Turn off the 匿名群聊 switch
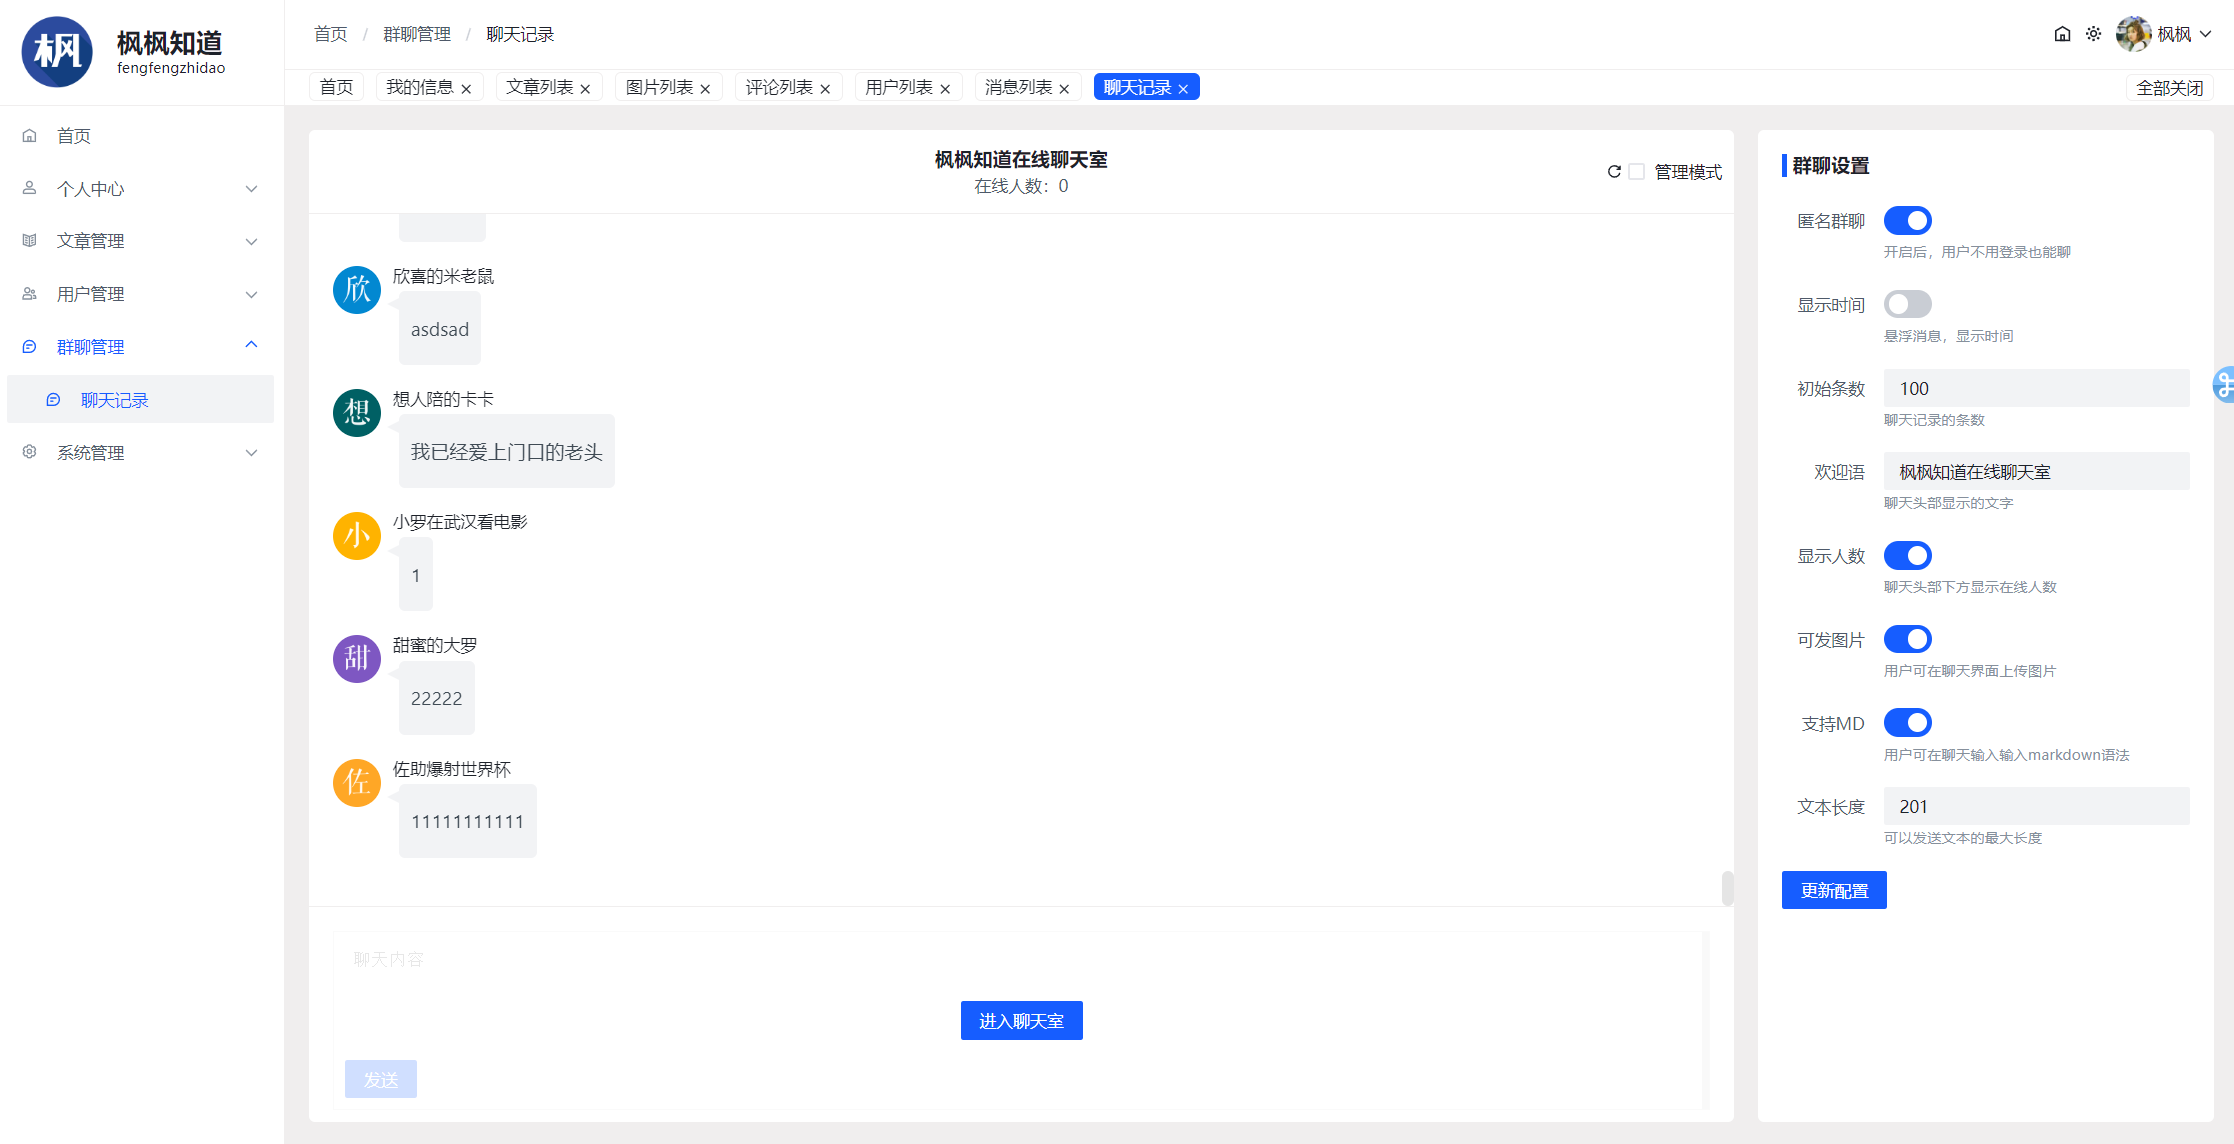Viewport: 2234px width, 1144px height. [x=1907, y=220]
